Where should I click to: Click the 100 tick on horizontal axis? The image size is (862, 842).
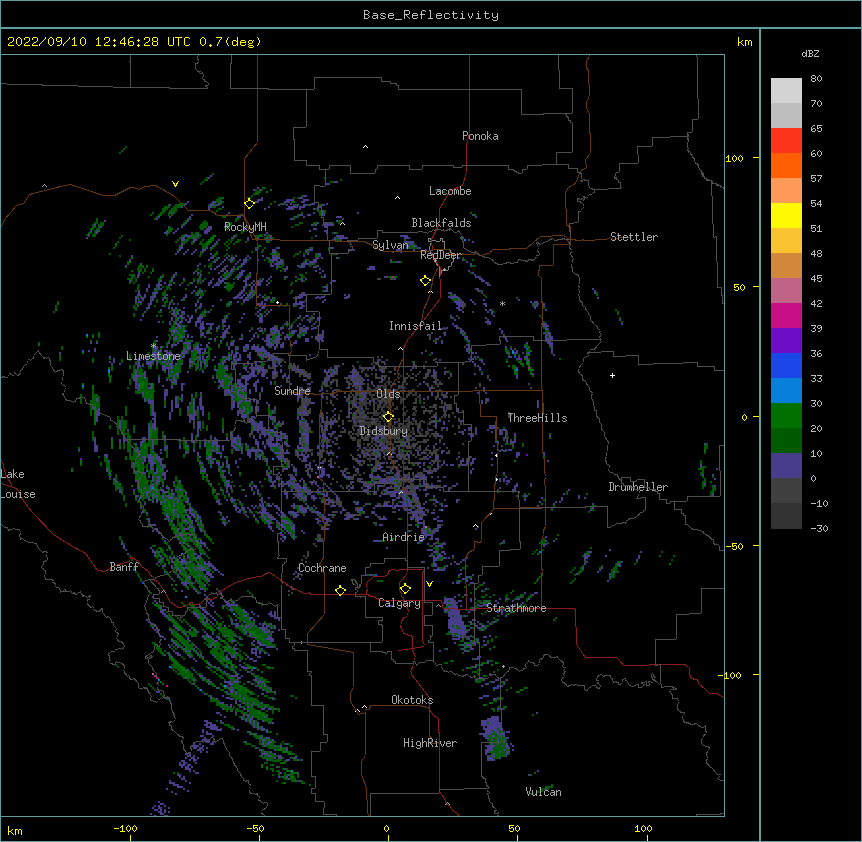[643, 828]
